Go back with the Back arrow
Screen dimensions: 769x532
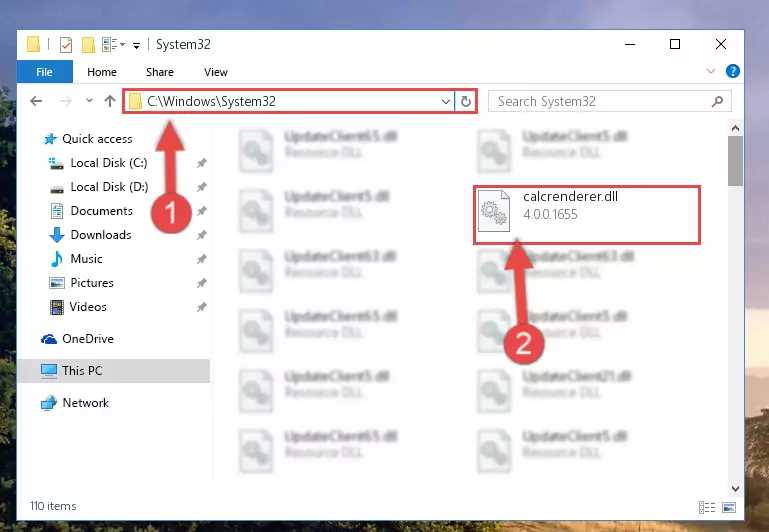pos(36,101)
